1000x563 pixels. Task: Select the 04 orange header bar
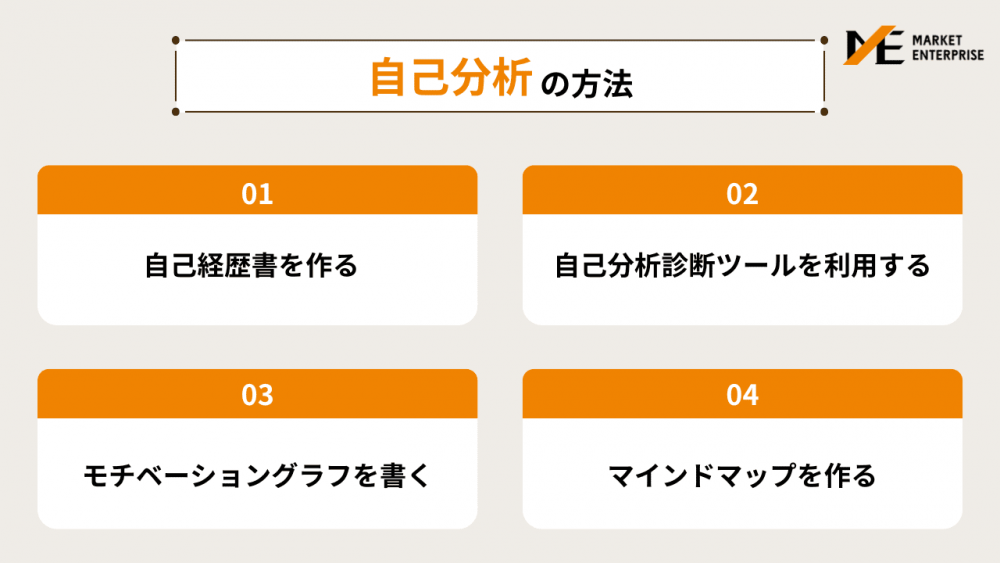pos(742,393)
